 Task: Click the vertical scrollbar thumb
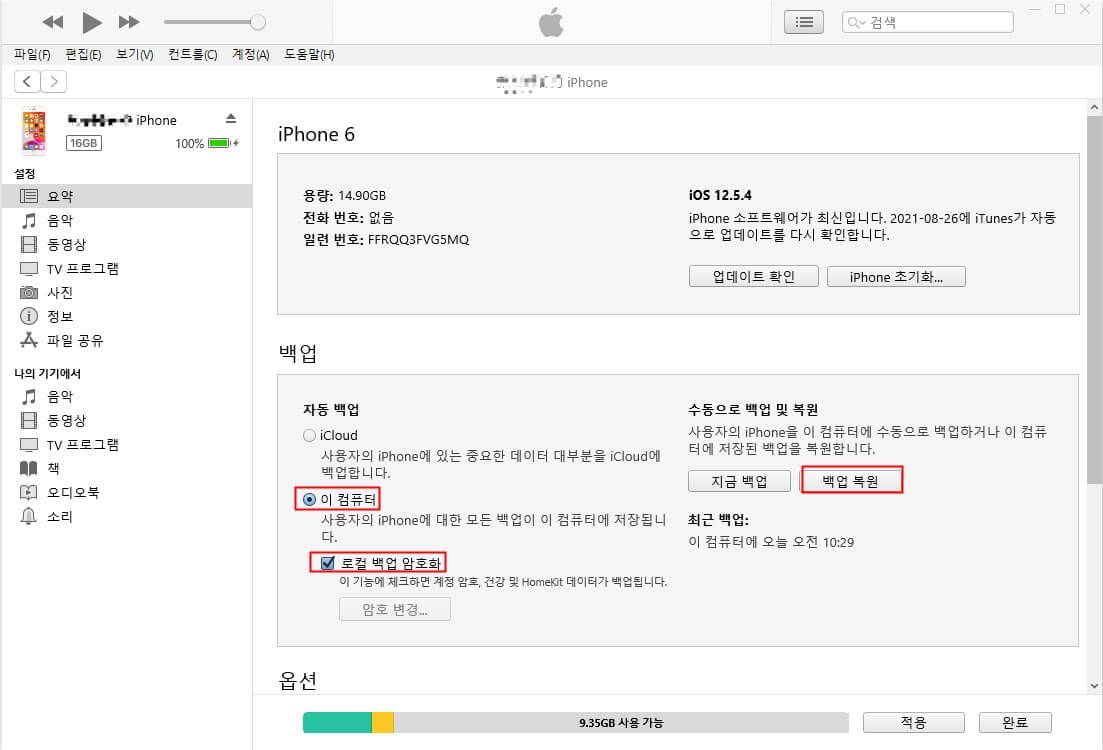[x=1094, y=300]
